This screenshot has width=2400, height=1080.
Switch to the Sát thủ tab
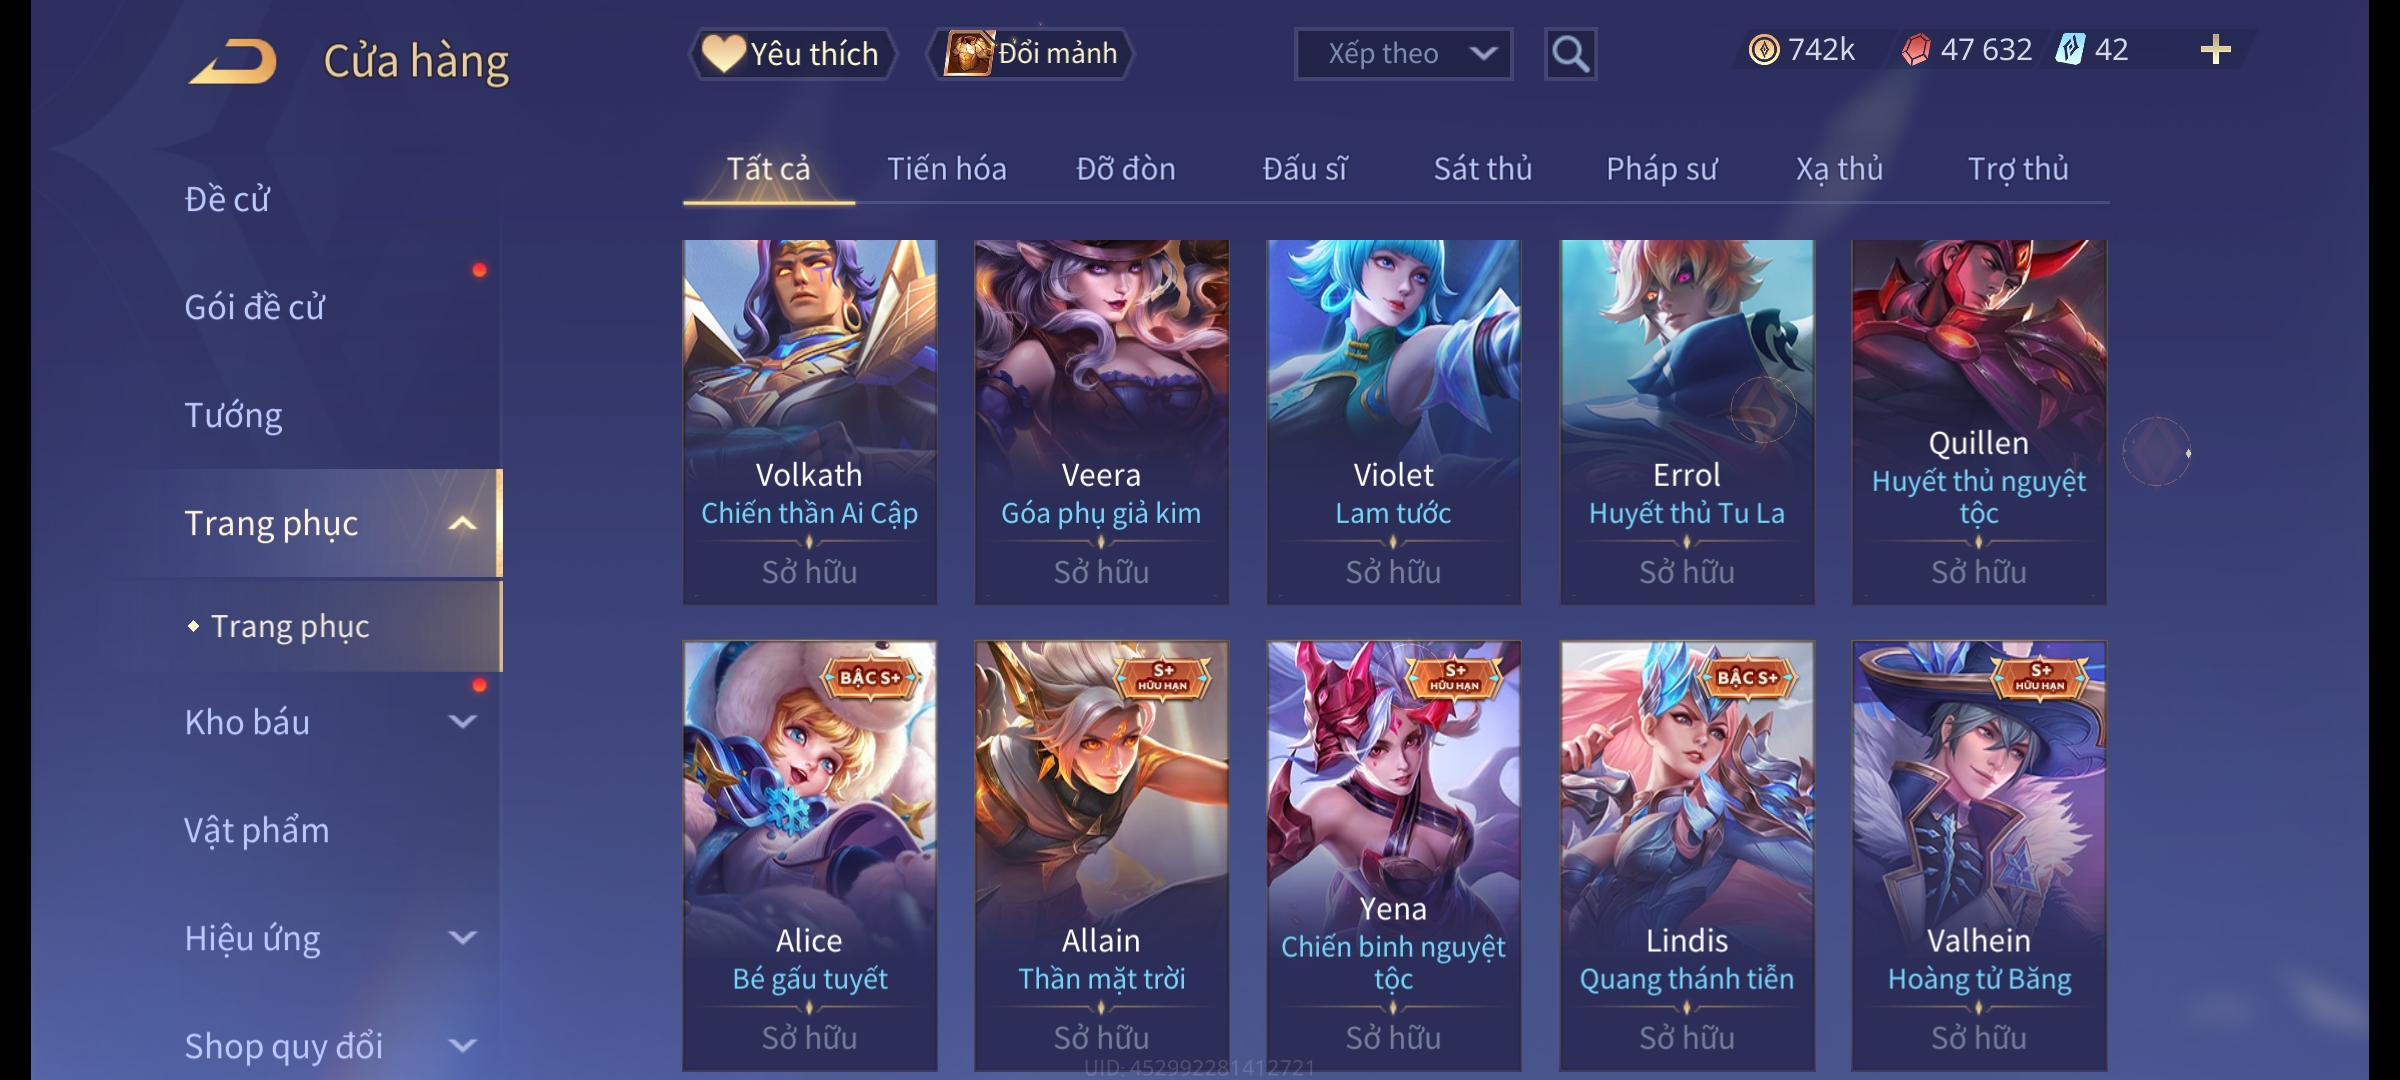tap(1483, 169)
